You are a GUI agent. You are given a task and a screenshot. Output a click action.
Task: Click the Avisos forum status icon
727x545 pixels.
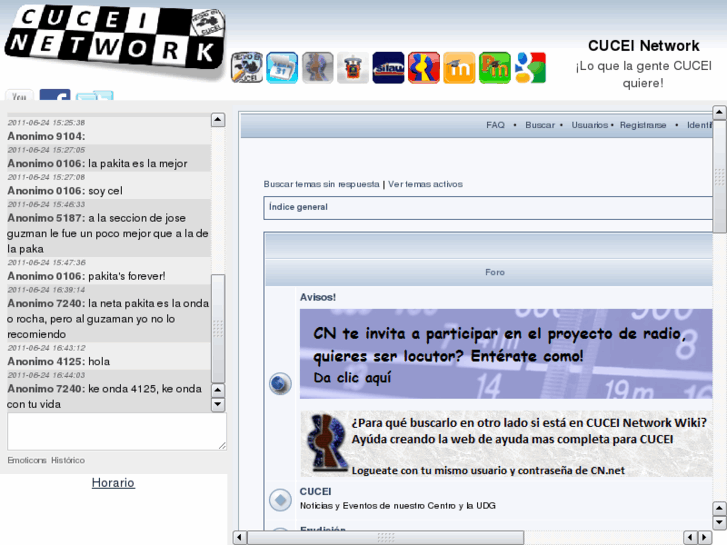[281, 384]
